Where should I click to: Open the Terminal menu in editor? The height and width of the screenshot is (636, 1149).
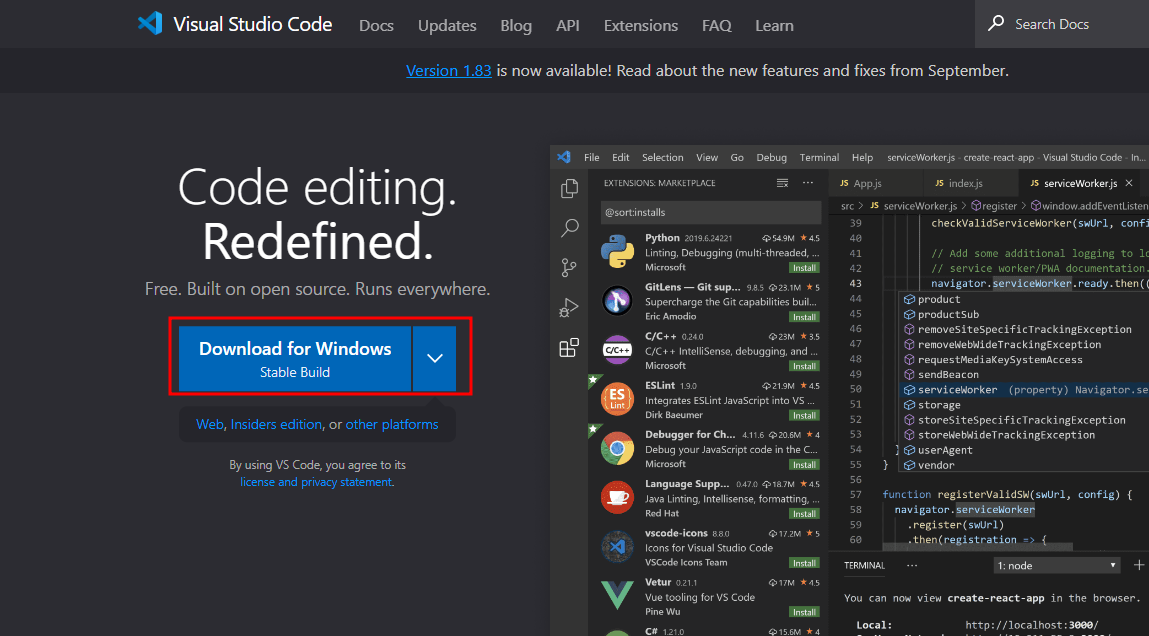tap(819, 158)
